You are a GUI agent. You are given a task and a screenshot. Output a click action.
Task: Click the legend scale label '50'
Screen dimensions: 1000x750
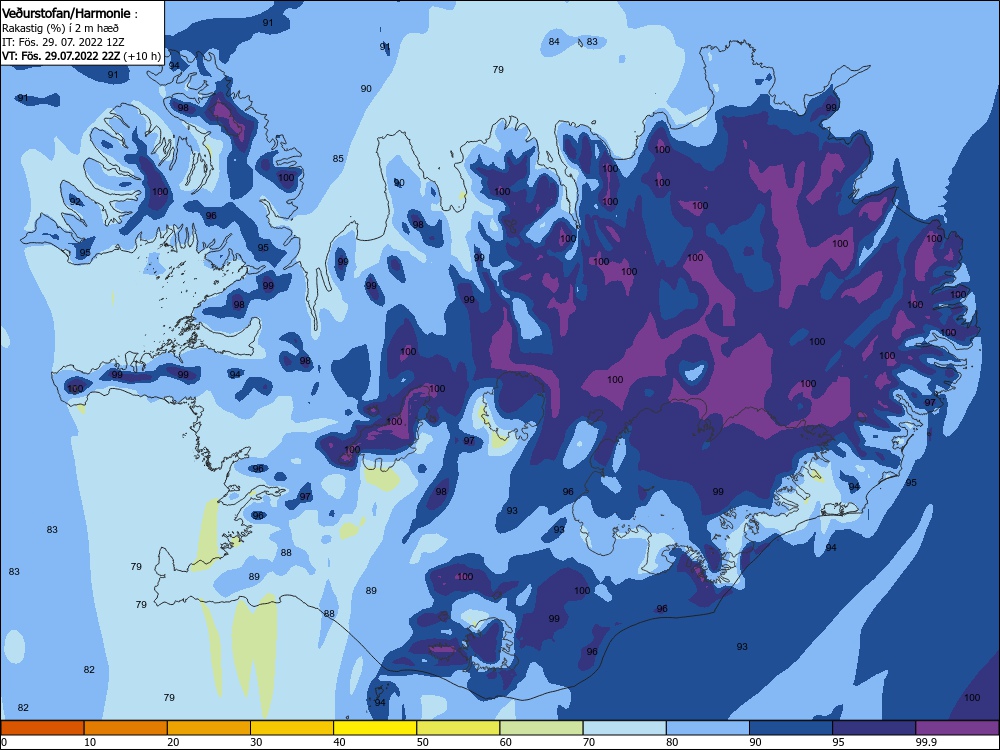coord(423,742)
